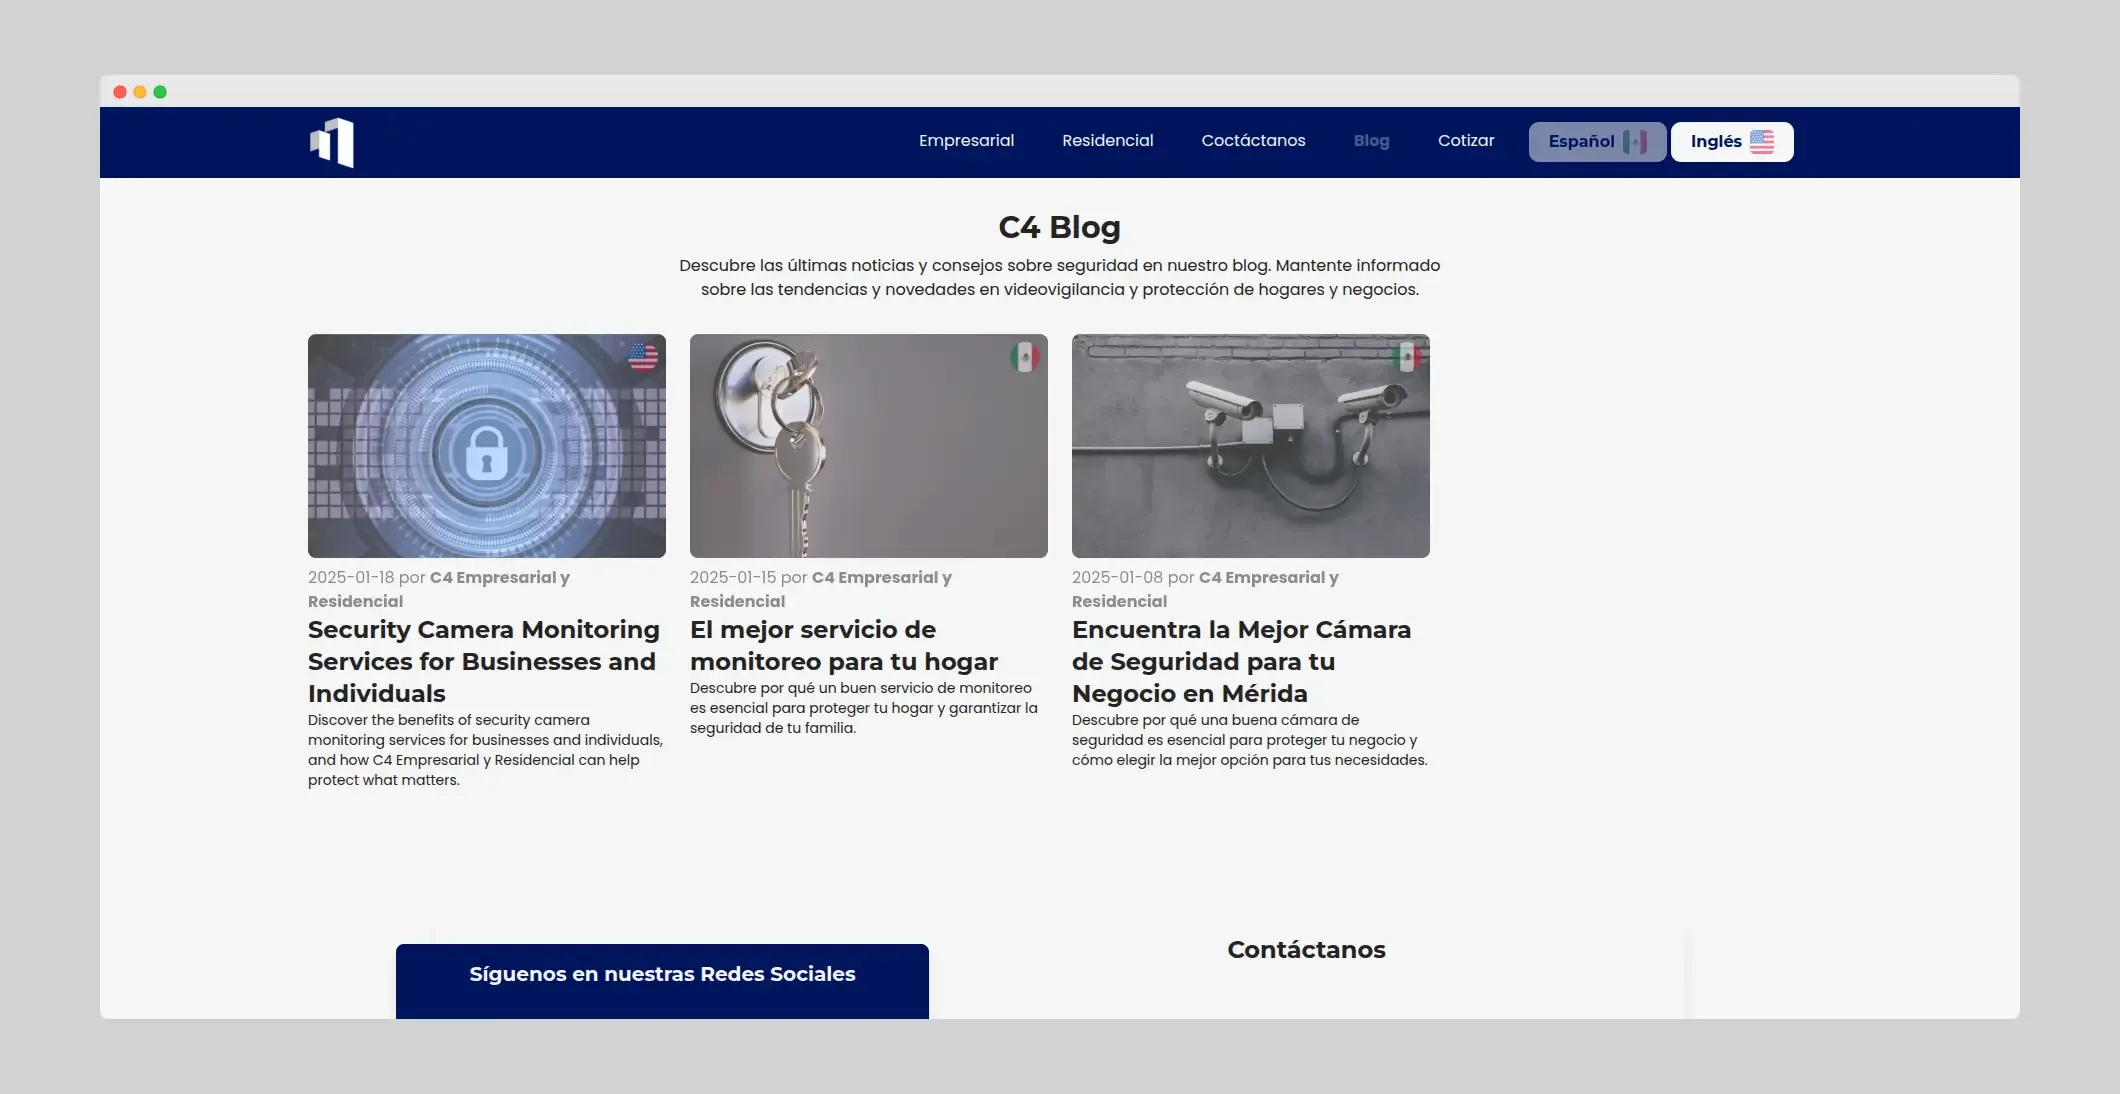Screen dimensions: 2120x1094
Task: Click the US flag inside the Inglés button
Action: pos(1762,141)
